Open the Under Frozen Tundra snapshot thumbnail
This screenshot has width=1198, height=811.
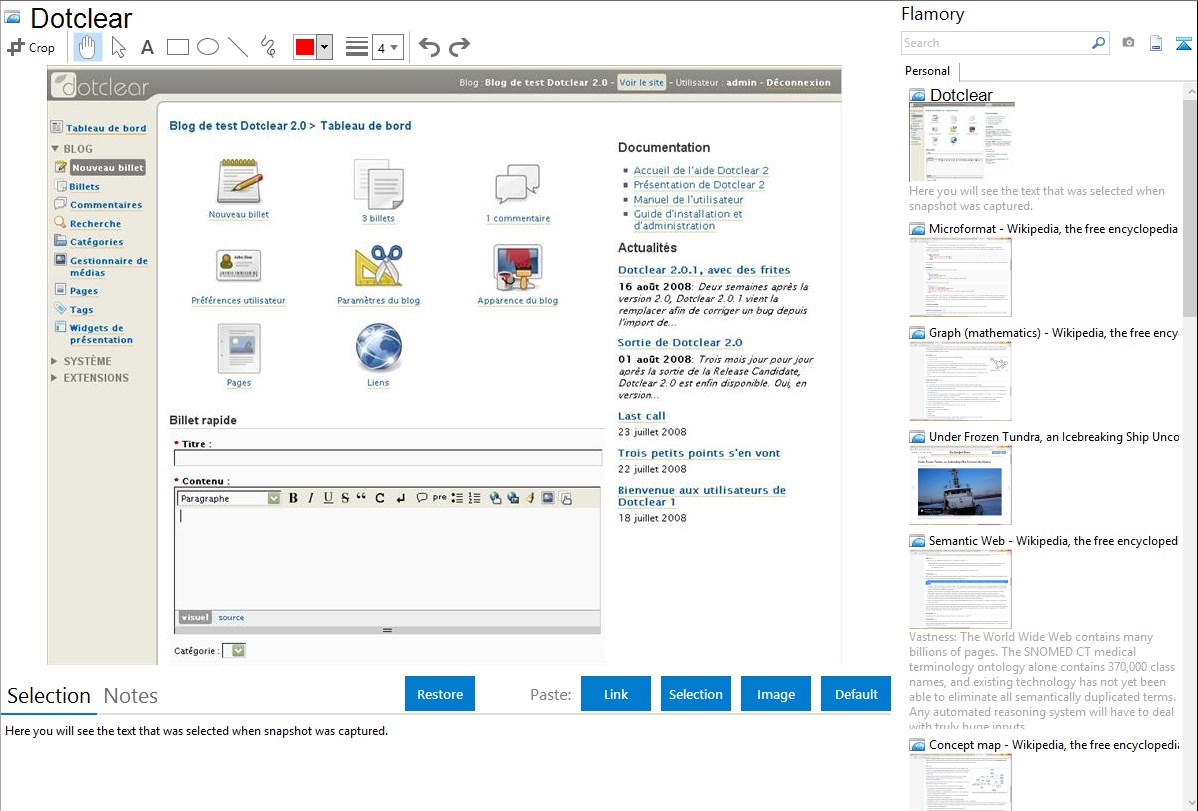pyautogui.click(x=960, y=485)
